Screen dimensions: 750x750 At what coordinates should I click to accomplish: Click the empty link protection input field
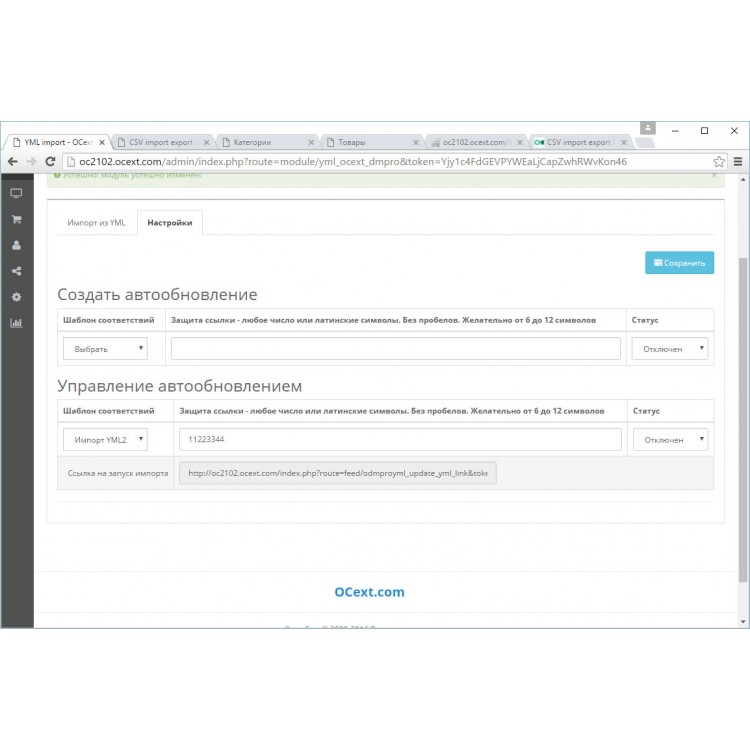point(396,349)
